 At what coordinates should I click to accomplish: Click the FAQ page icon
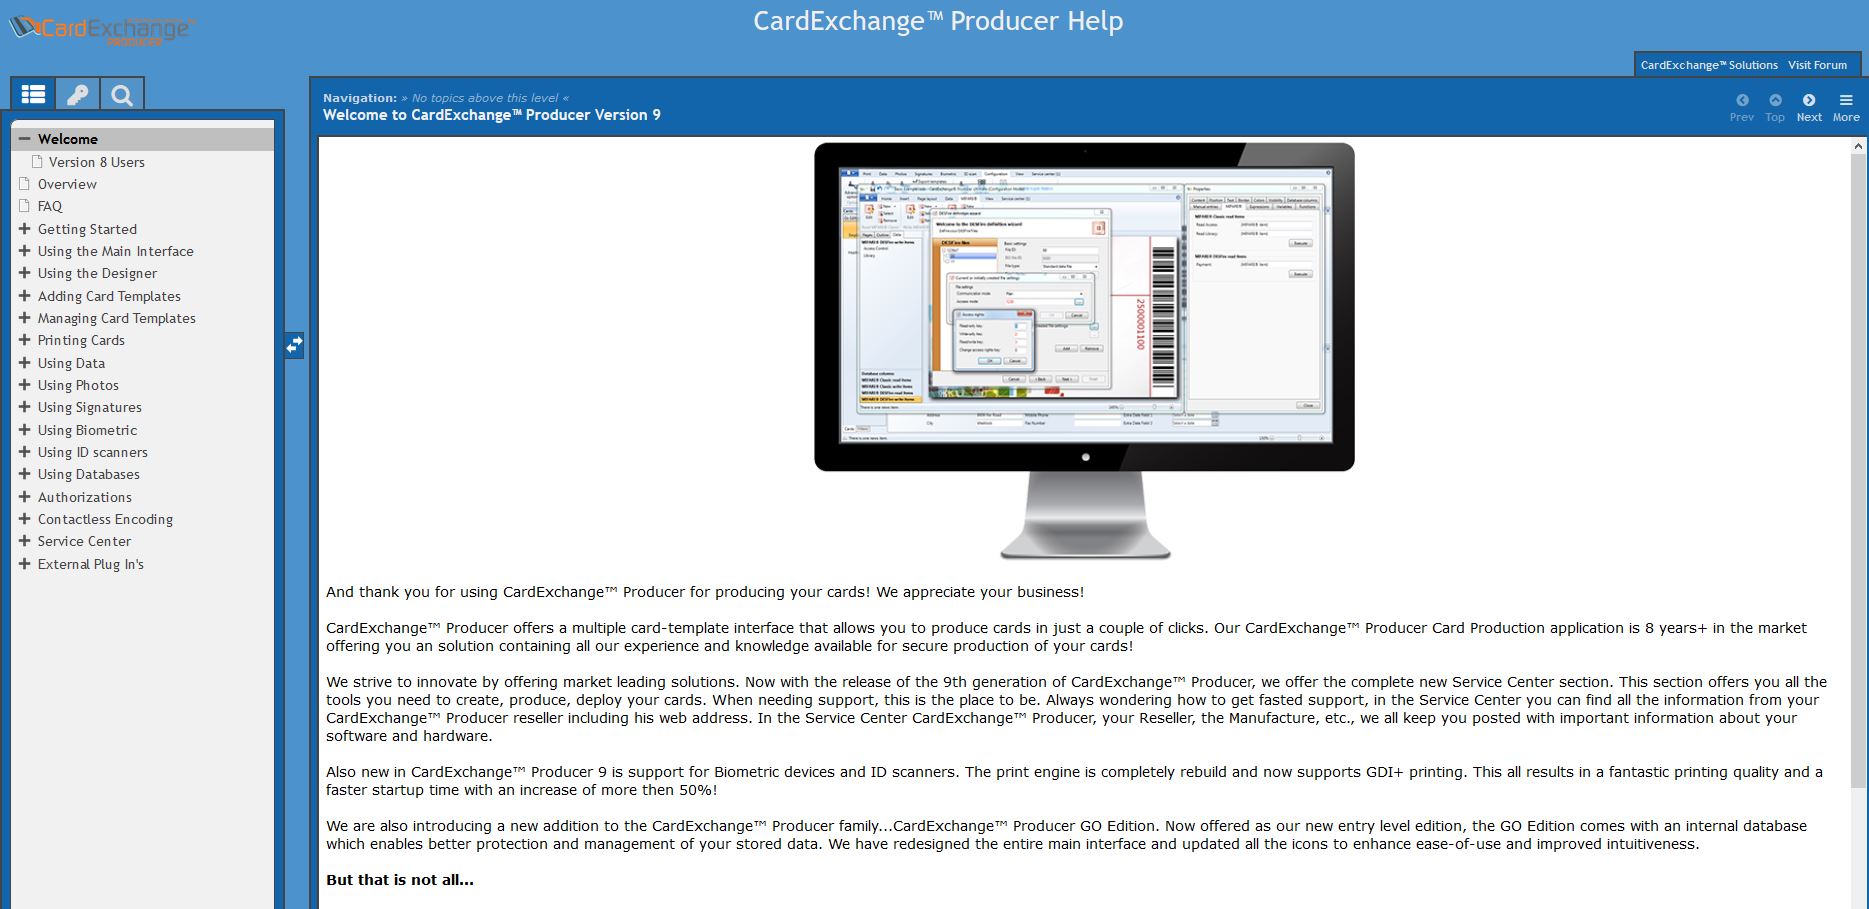(25, 206)
